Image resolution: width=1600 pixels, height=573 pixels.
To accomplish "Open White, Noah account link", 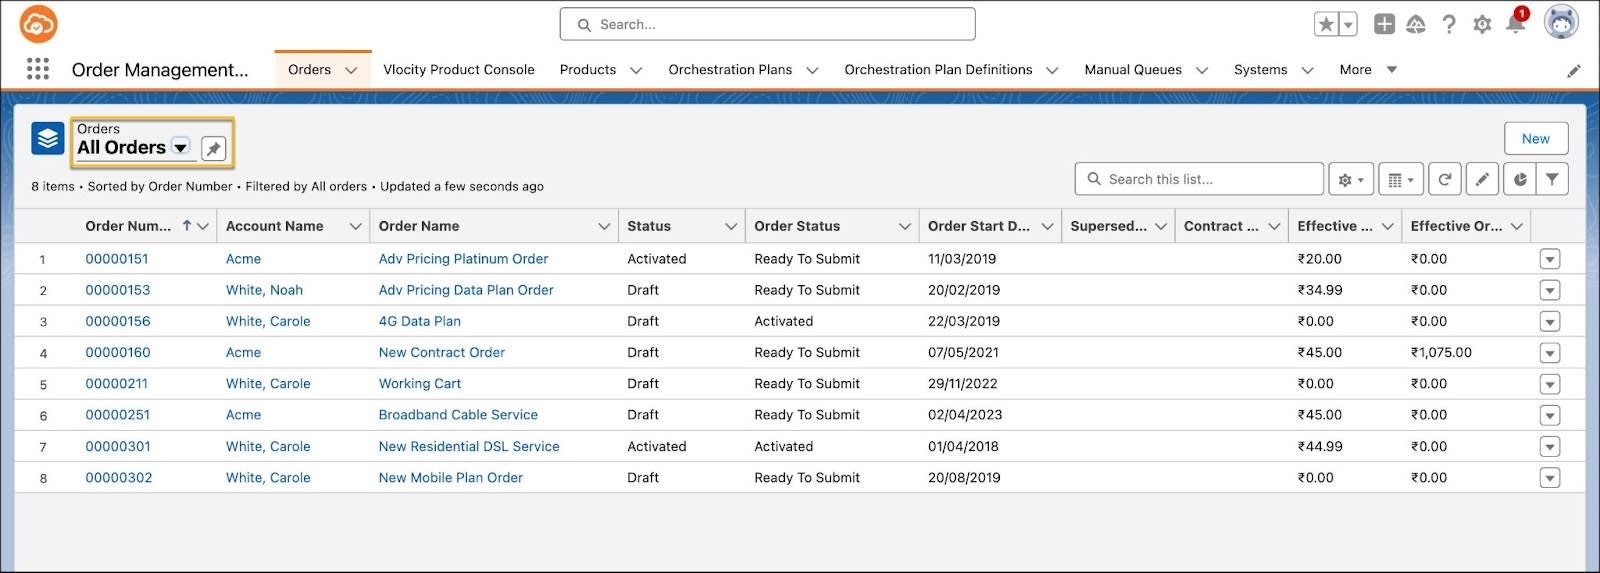I will click(x=264, y=290).
